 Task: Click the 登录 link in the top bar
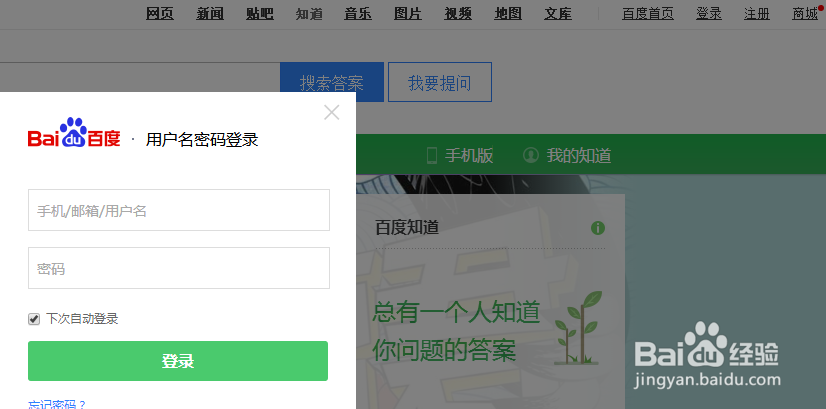709,14
